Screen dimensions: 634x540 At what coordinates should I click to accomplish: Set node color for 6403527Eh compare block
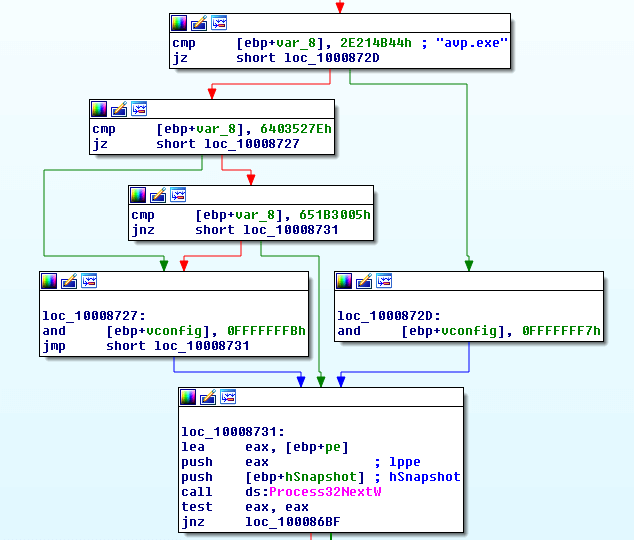pos(99,109)
